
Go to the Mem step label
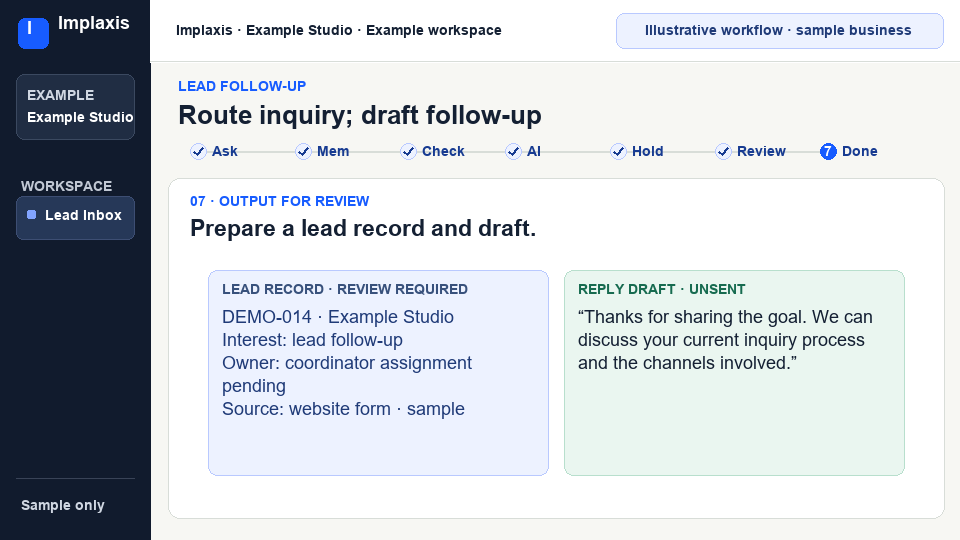[333, 151]
